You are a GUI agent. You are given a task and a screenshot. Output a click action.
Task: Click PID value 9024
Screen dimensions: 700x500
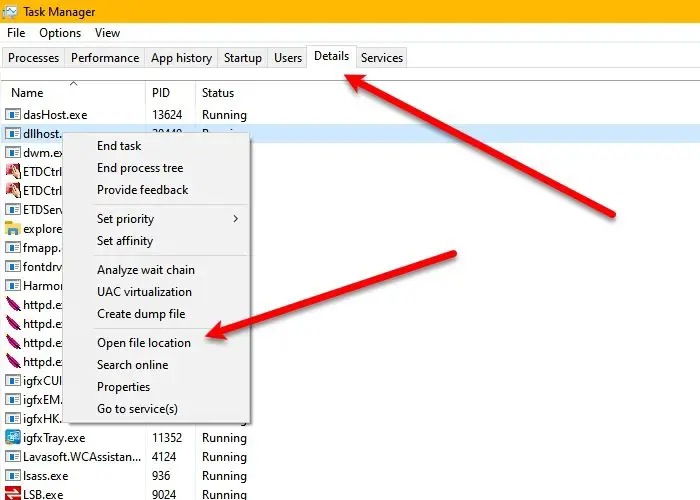click(x=164, y=495)
